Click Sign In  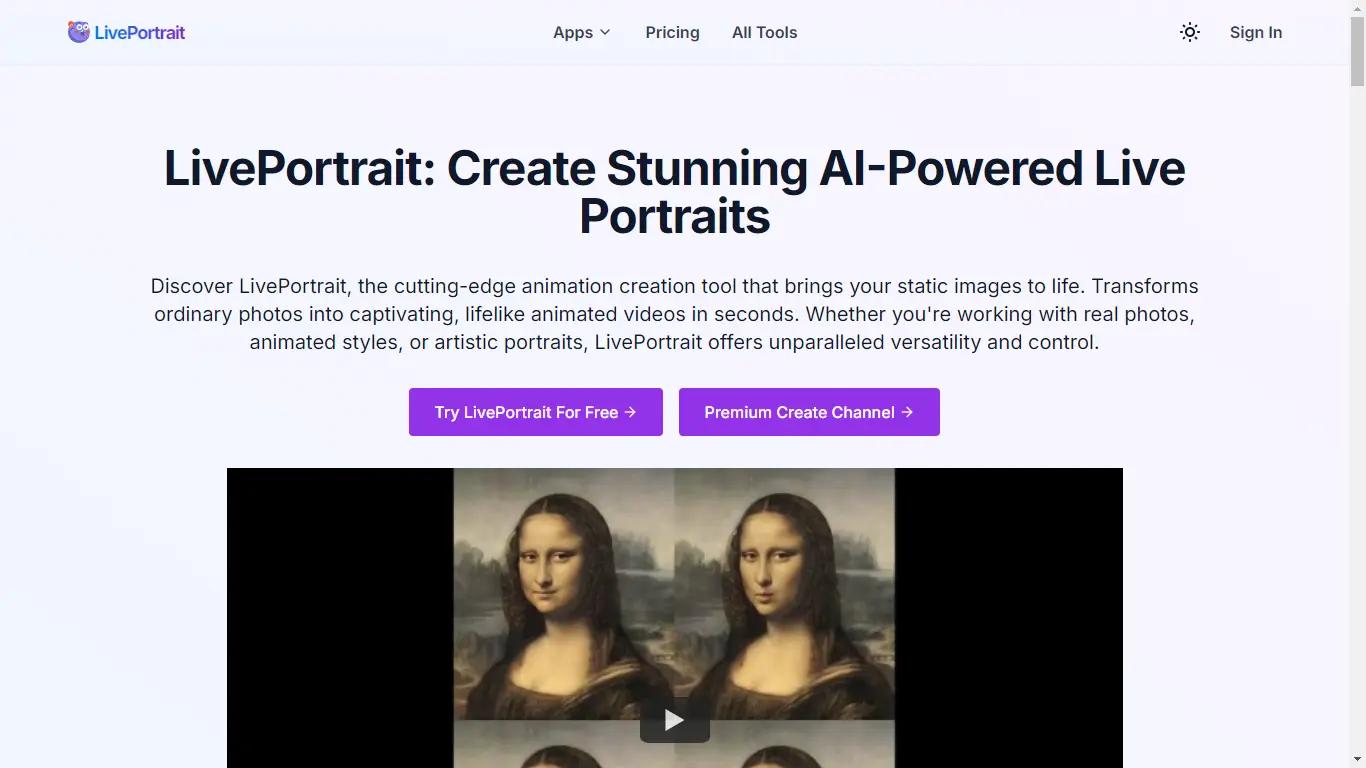pos(1255,32)
